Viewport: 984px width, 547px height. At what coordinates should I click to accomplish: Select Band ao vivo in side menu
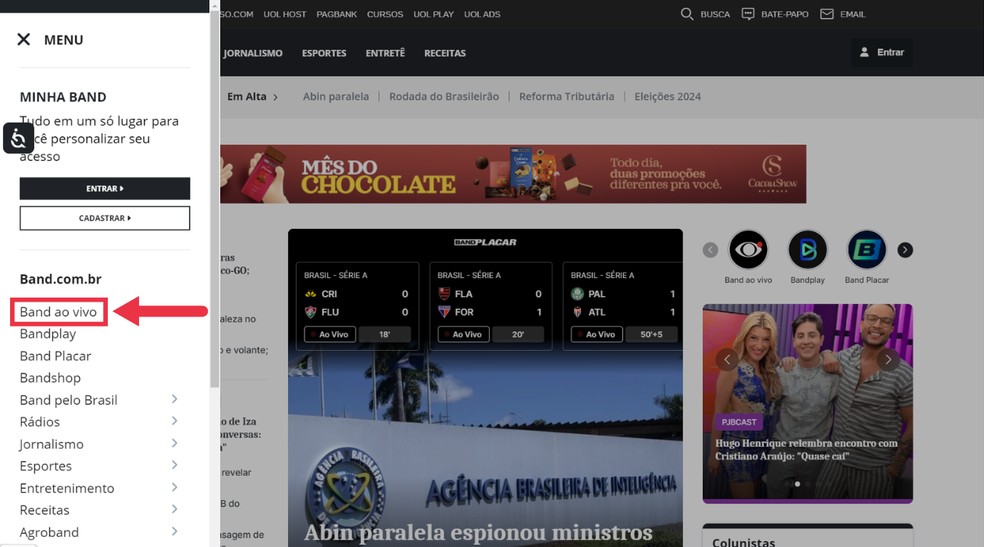pyautogui.click(x=58, y=312)
